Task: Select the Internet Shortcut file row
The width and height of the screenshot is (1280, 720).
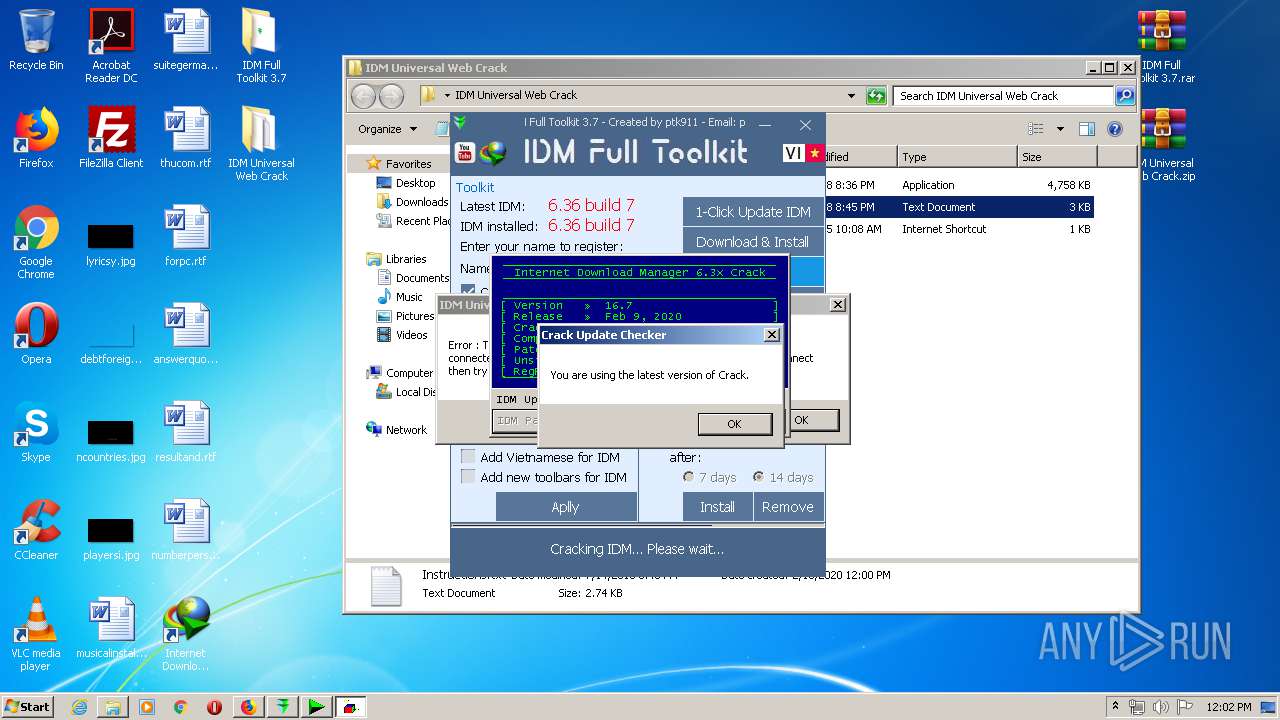Action: (960, 229)
